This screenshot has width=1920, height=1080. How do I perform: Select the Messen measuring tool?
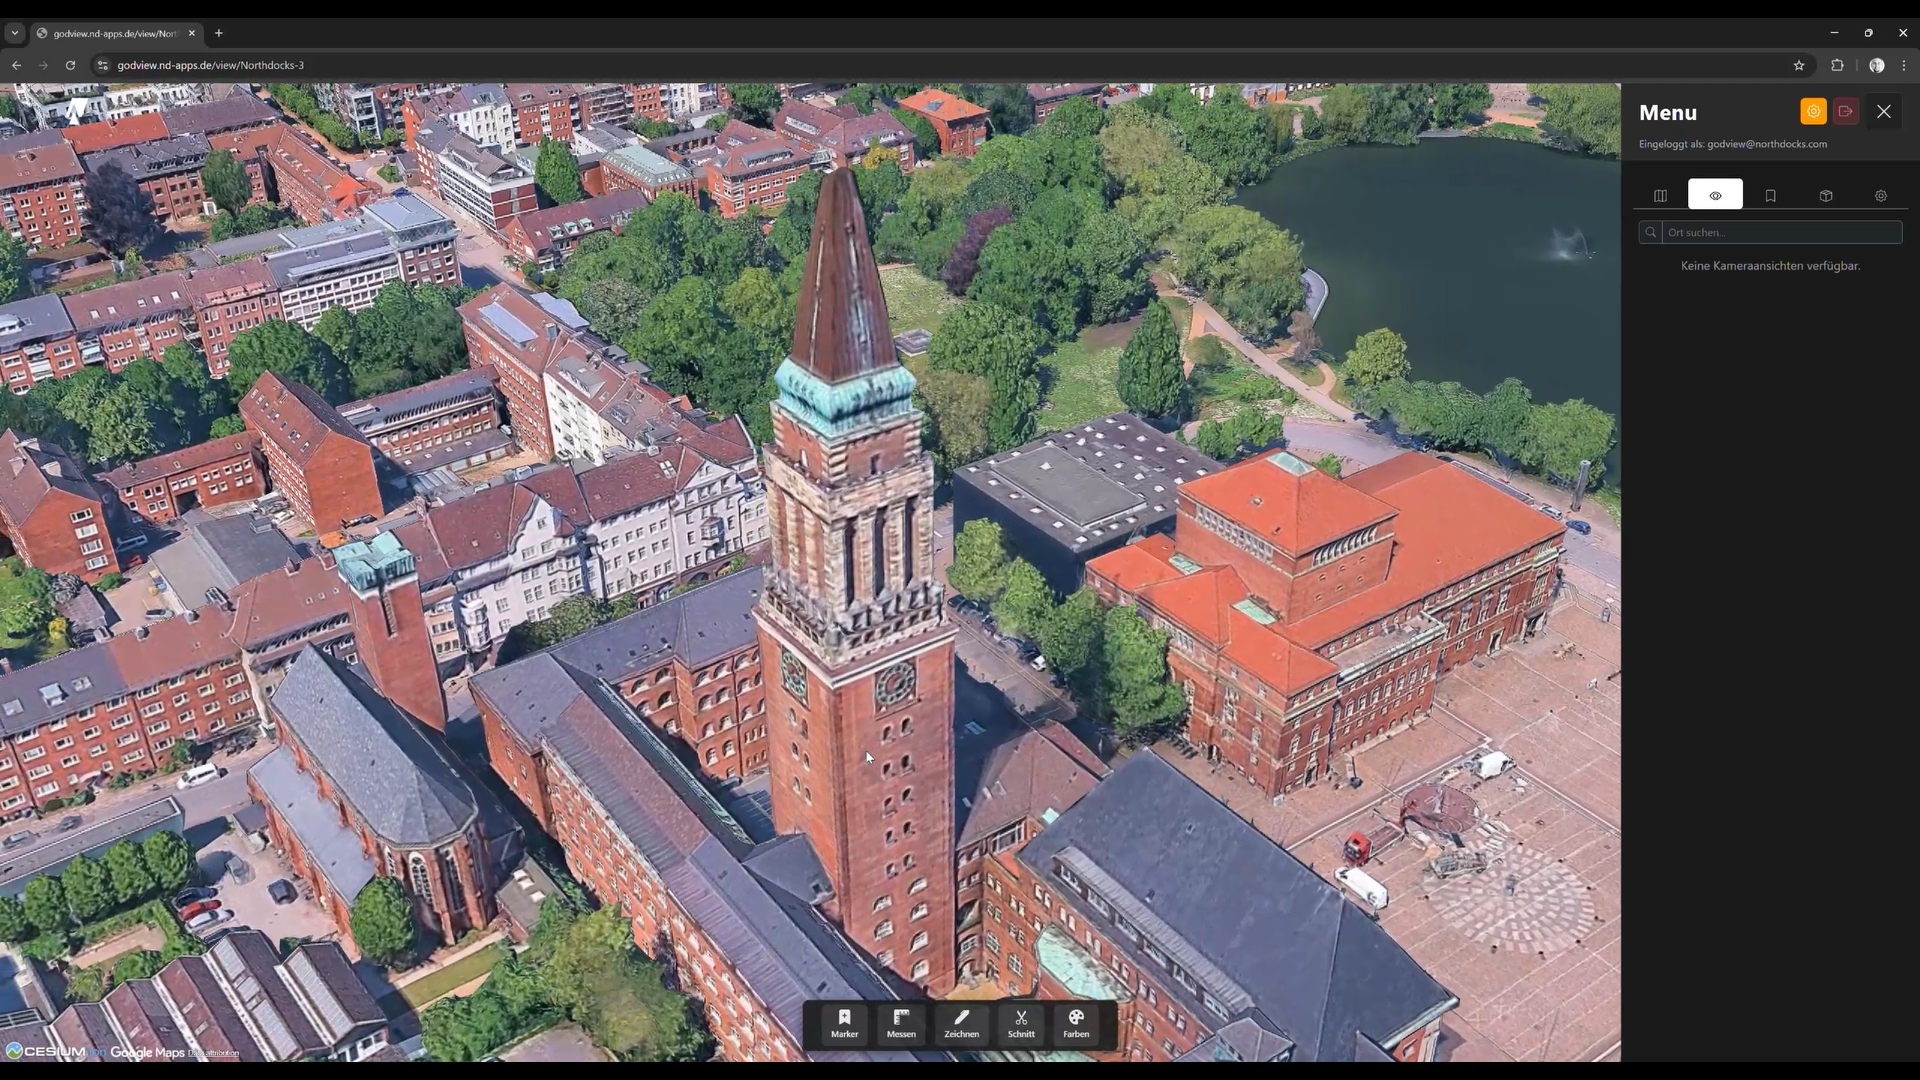click(x=901, y=1025)
